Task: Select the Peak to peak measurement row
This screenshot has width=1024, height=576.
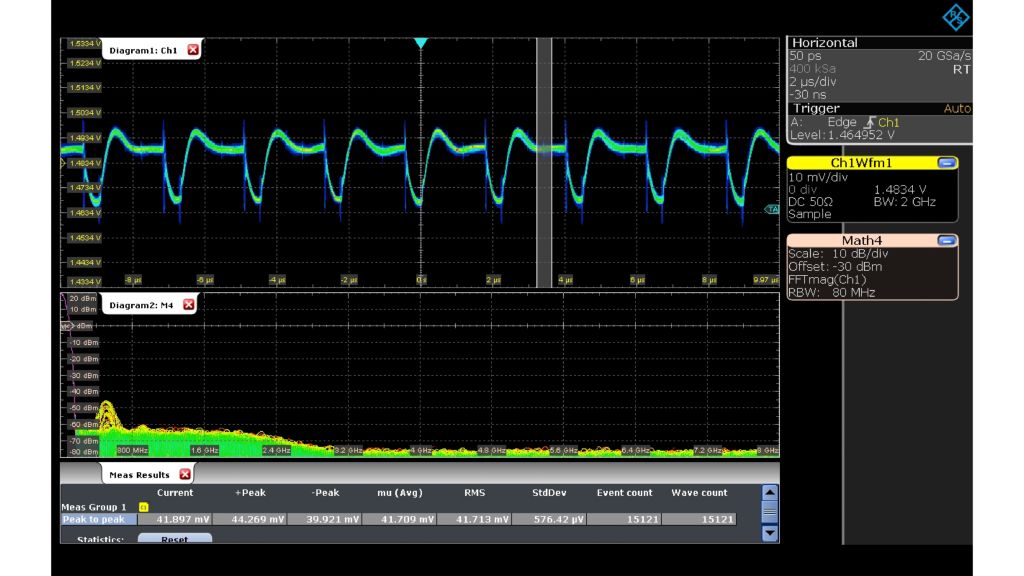Action: click(x=96, y=519)
